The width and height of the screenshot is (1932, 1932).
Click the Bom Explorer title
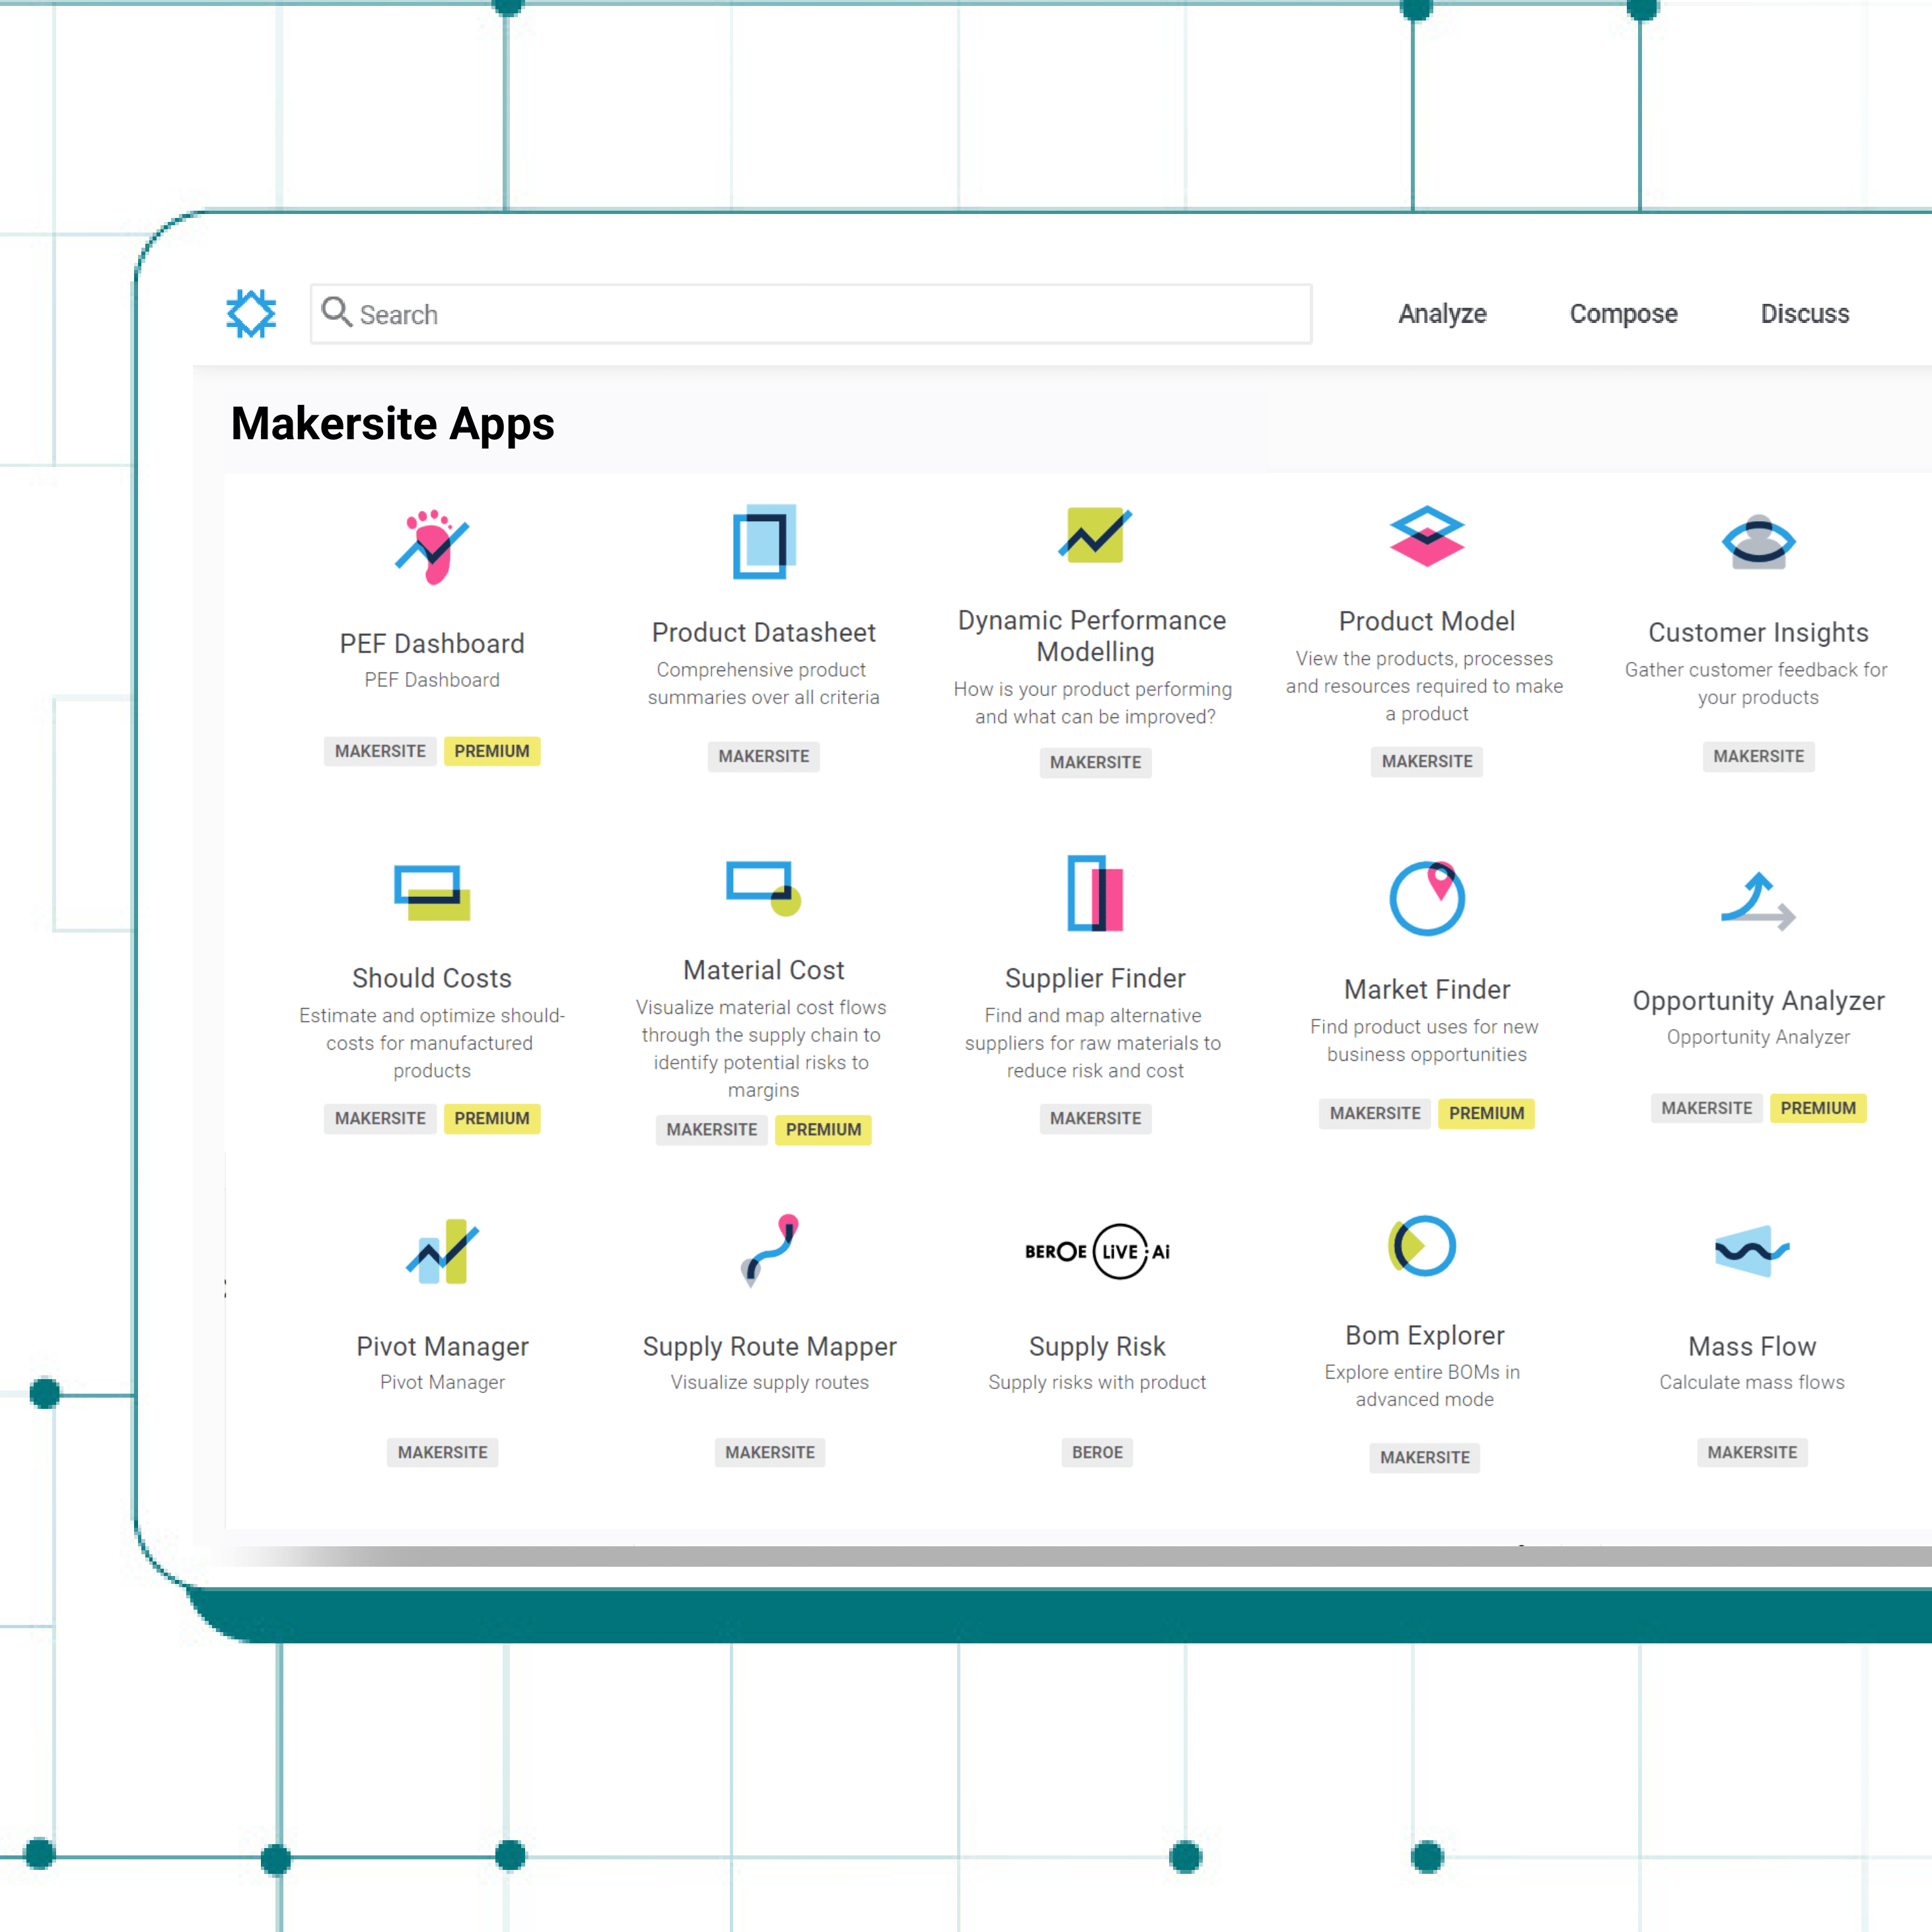pyautogui.click(x=1425, y=1335)
